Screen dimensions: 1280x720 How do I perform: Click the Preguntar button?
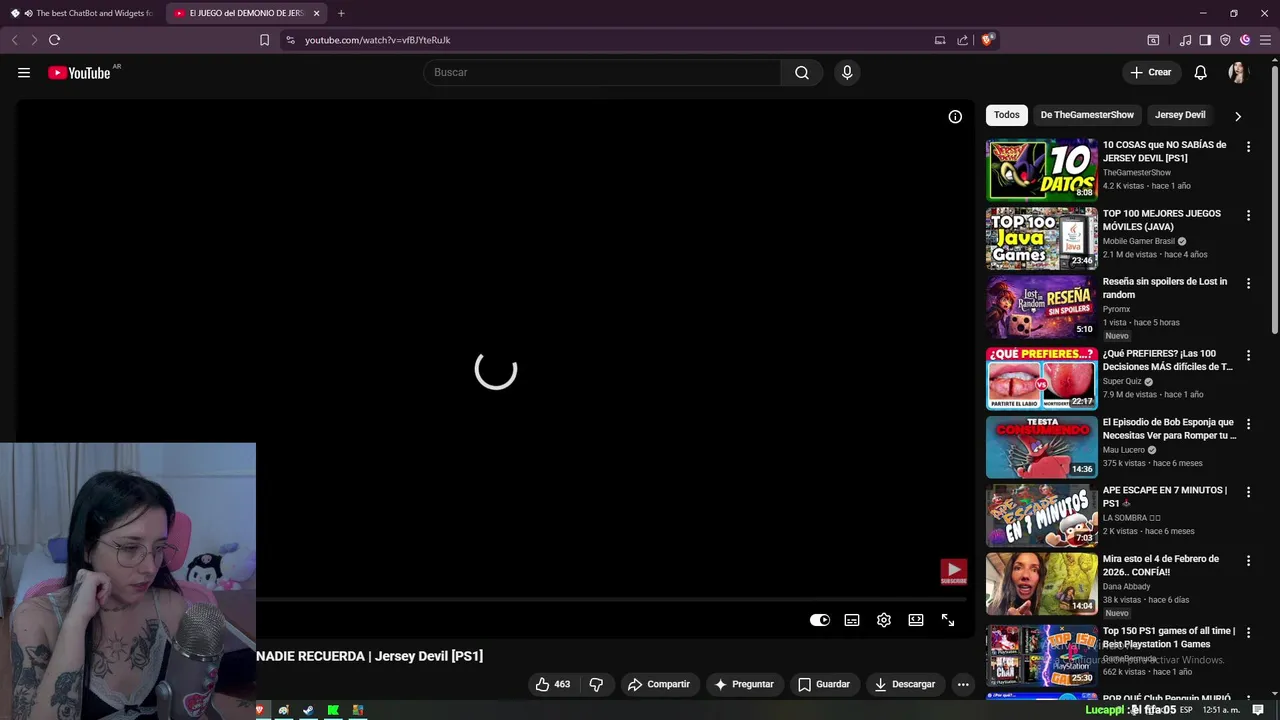[x=743, y=684]
